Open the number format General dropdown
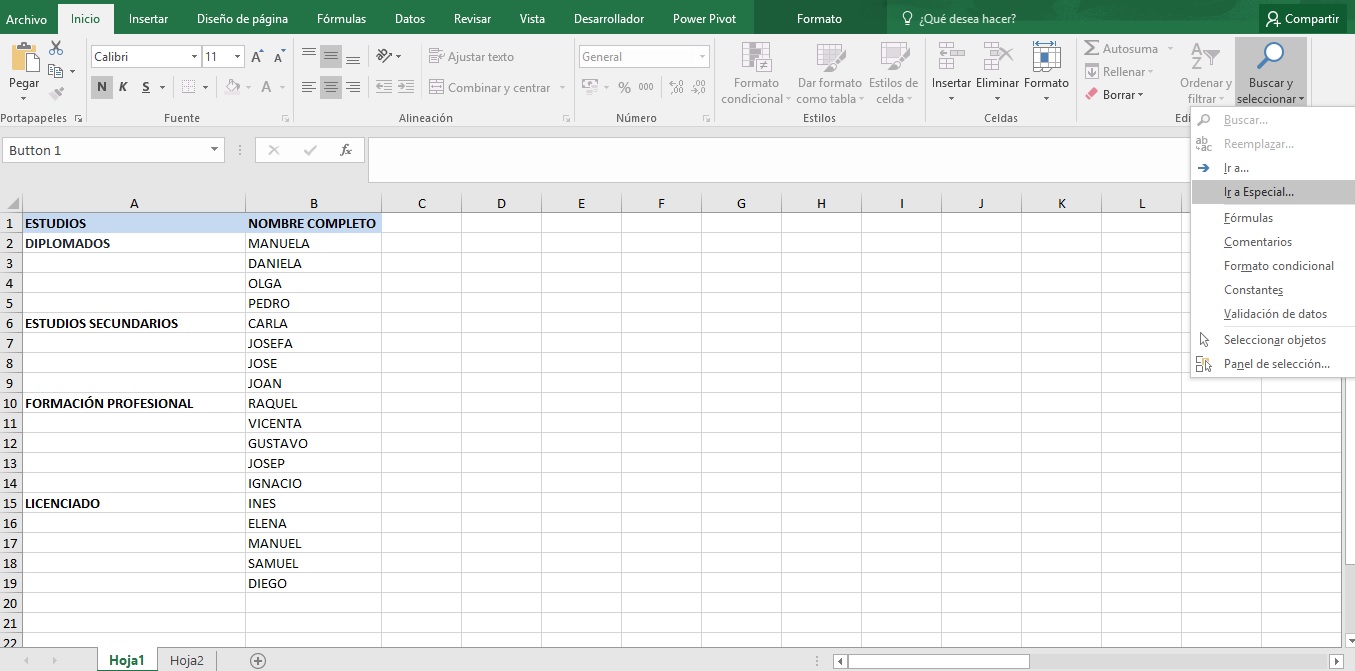Screen dimensions: 1355x671 (703, 57)
